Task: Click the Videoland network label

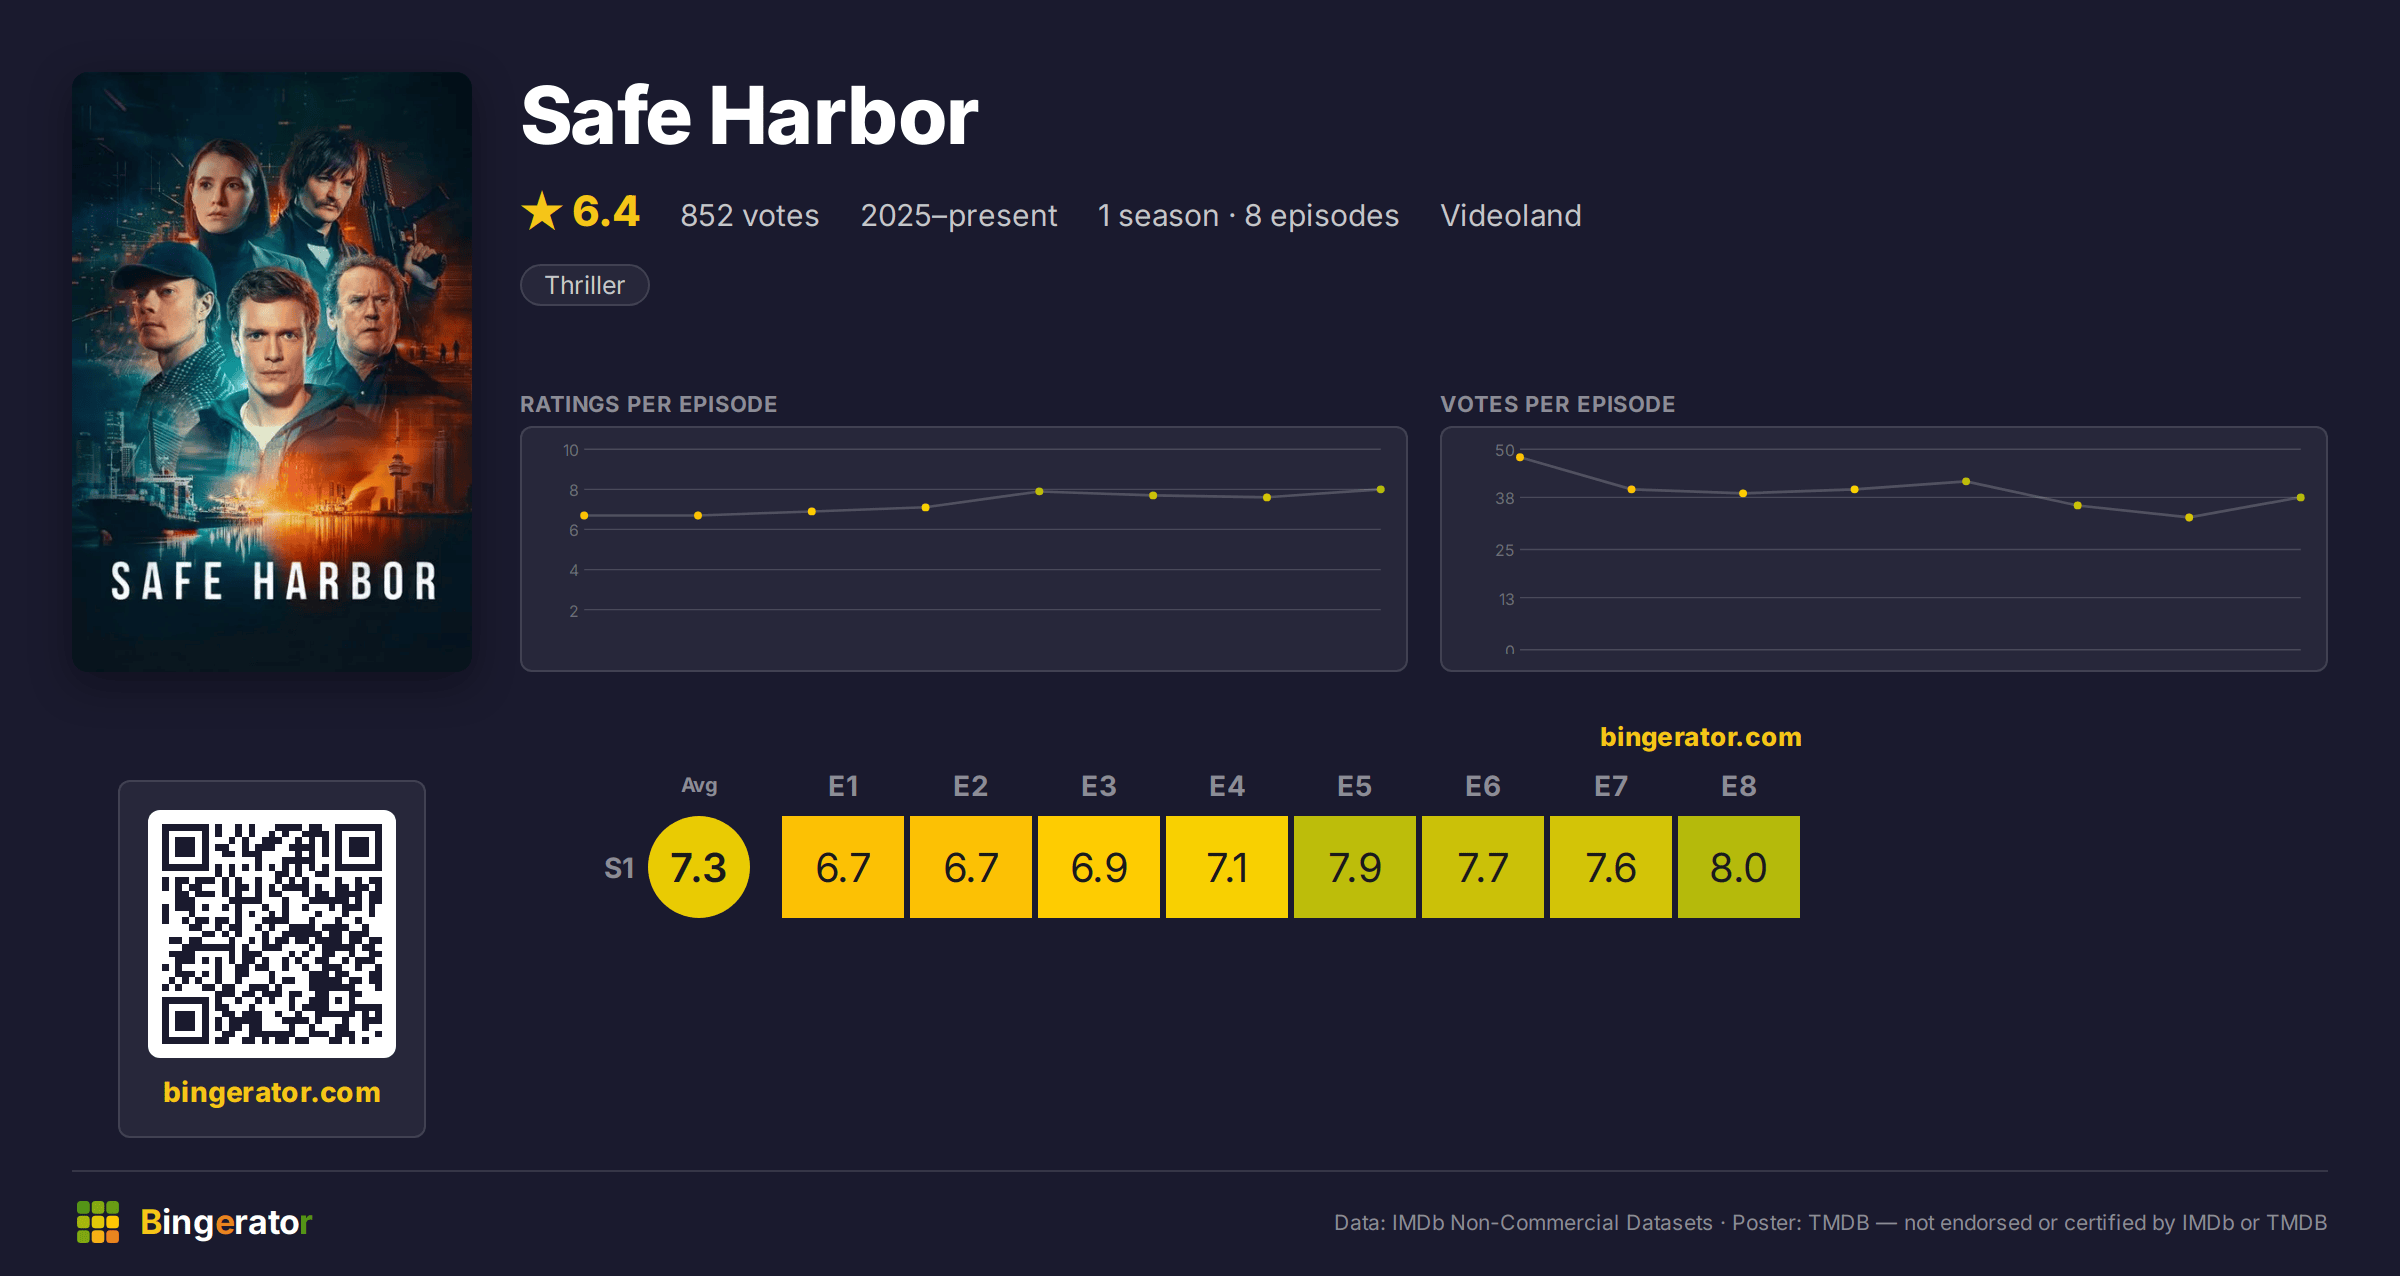Action: [1511, 215]
